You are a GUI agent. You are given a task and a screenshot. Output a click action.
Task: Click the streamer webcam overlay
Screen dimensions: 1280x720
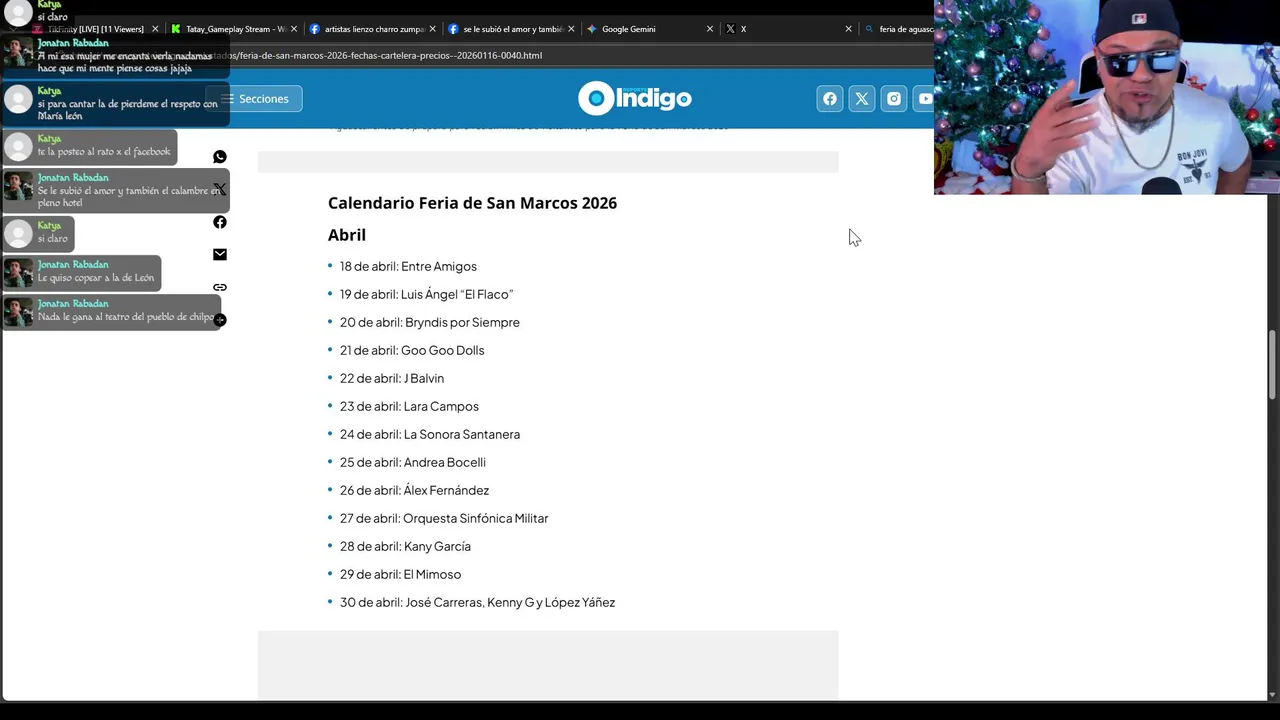pos(1107,97)
